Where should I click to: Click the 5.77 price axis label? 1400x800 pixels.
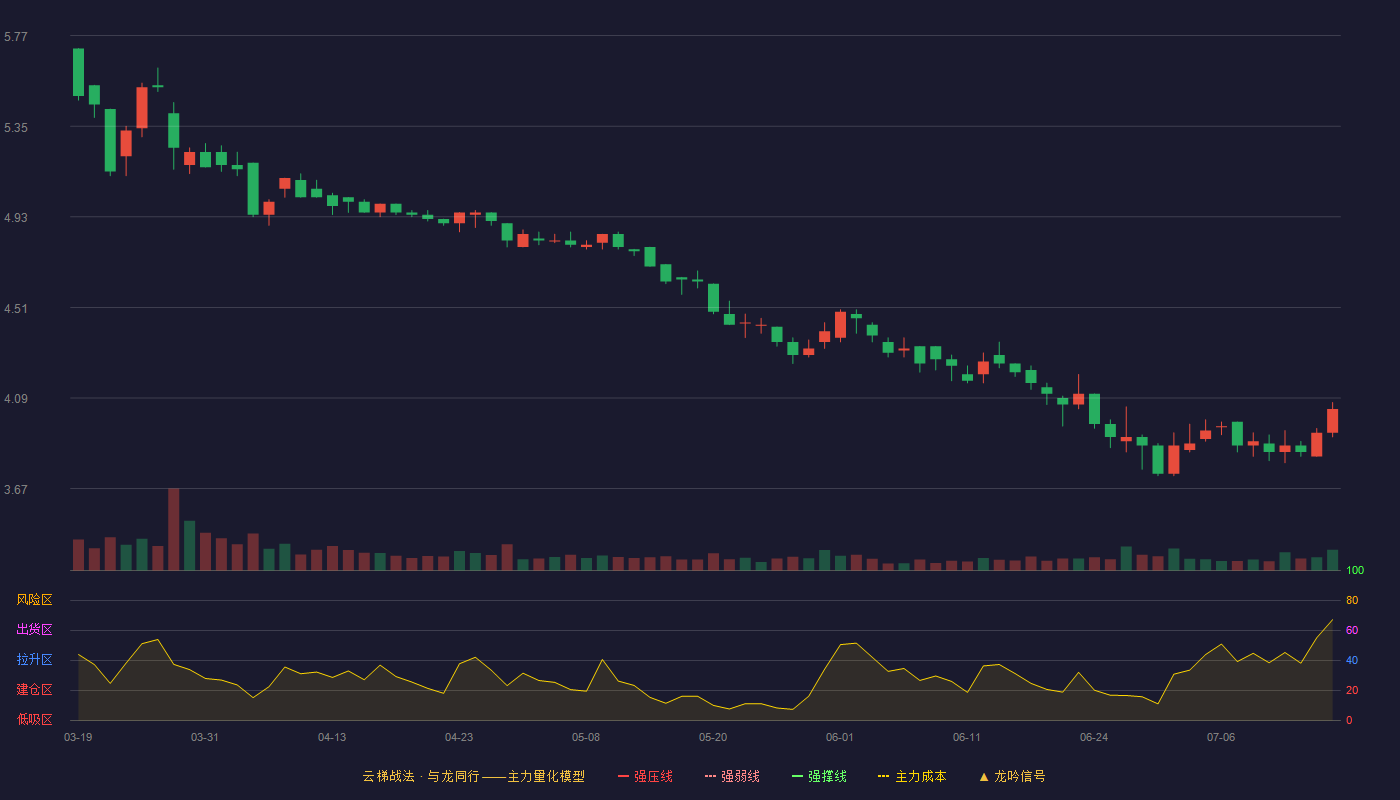tap(16, 37)
